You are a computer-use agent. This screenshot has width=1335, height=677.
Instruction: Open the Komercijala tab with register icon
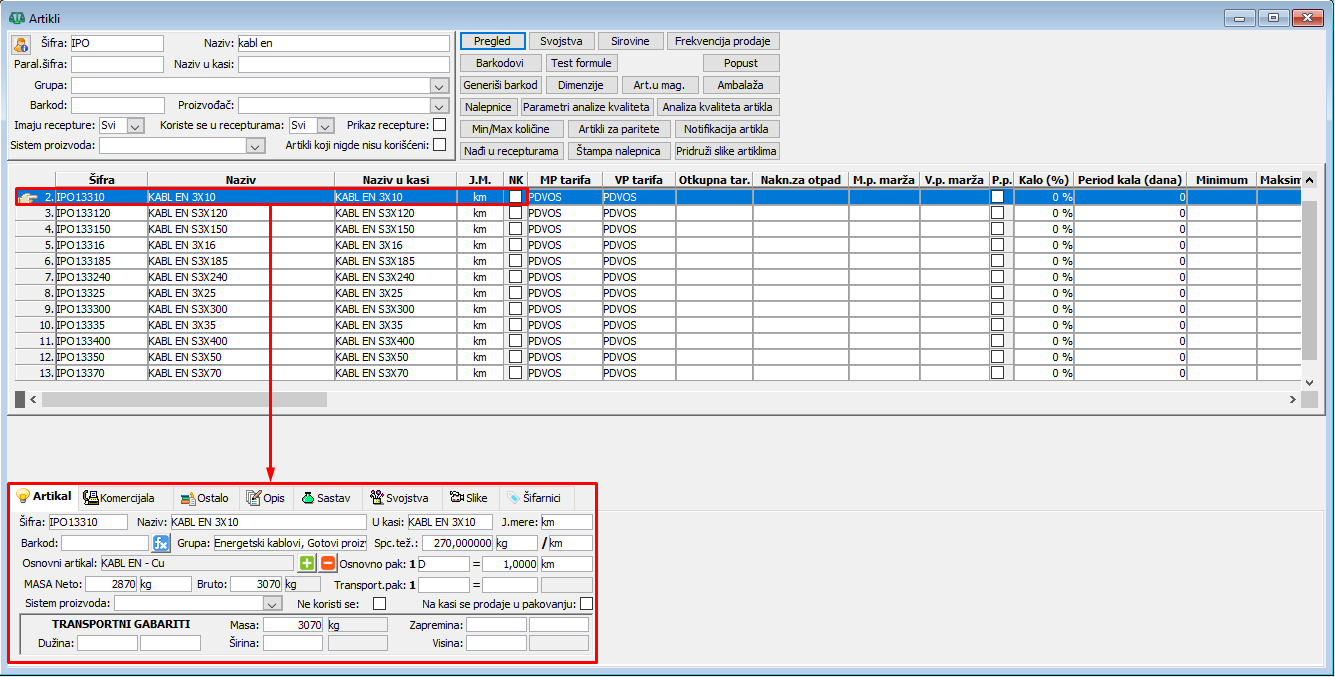point(120,498)
